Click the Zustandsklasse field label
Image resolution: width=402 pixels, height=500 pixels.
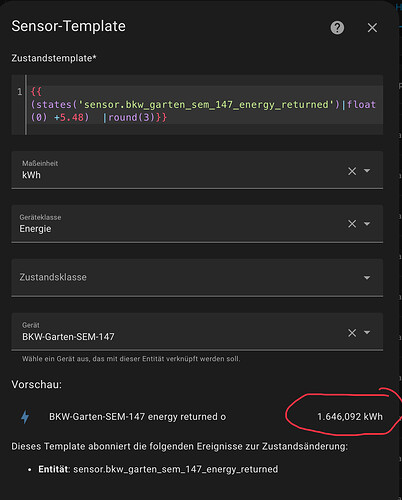53,277
